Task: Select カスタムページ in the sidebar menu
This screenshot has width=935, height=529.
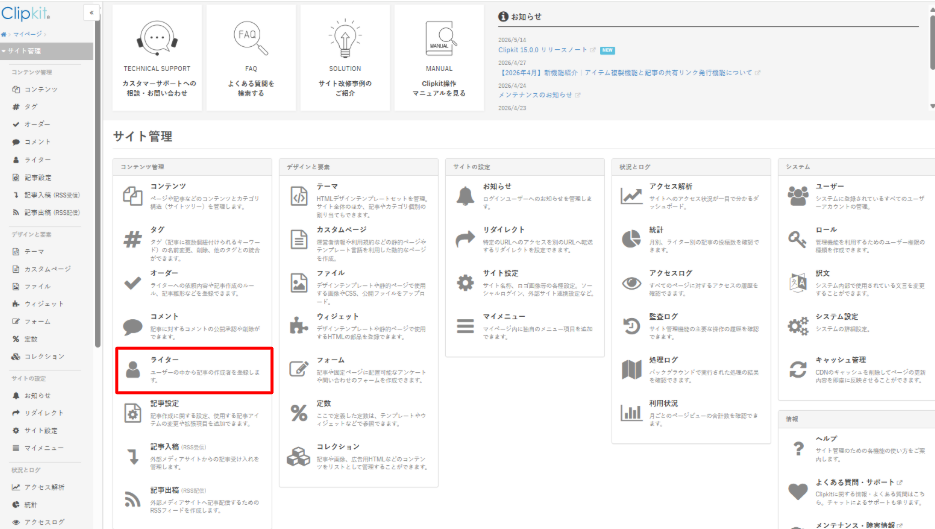Action: (47, 269)
